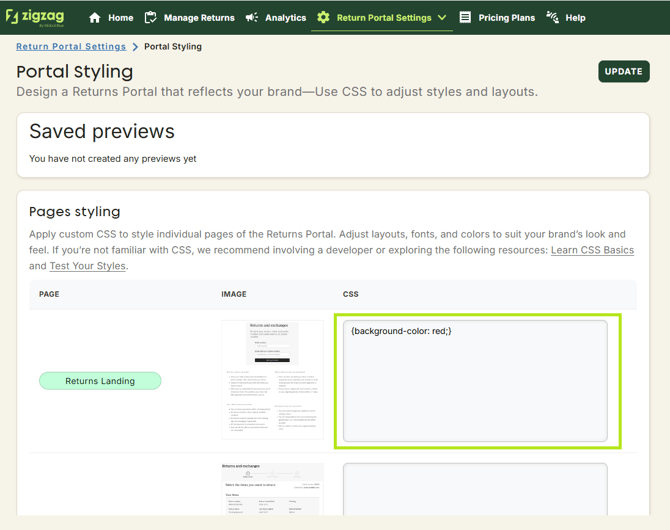Select the Pricing Plans menu text

tap(506, 18)
